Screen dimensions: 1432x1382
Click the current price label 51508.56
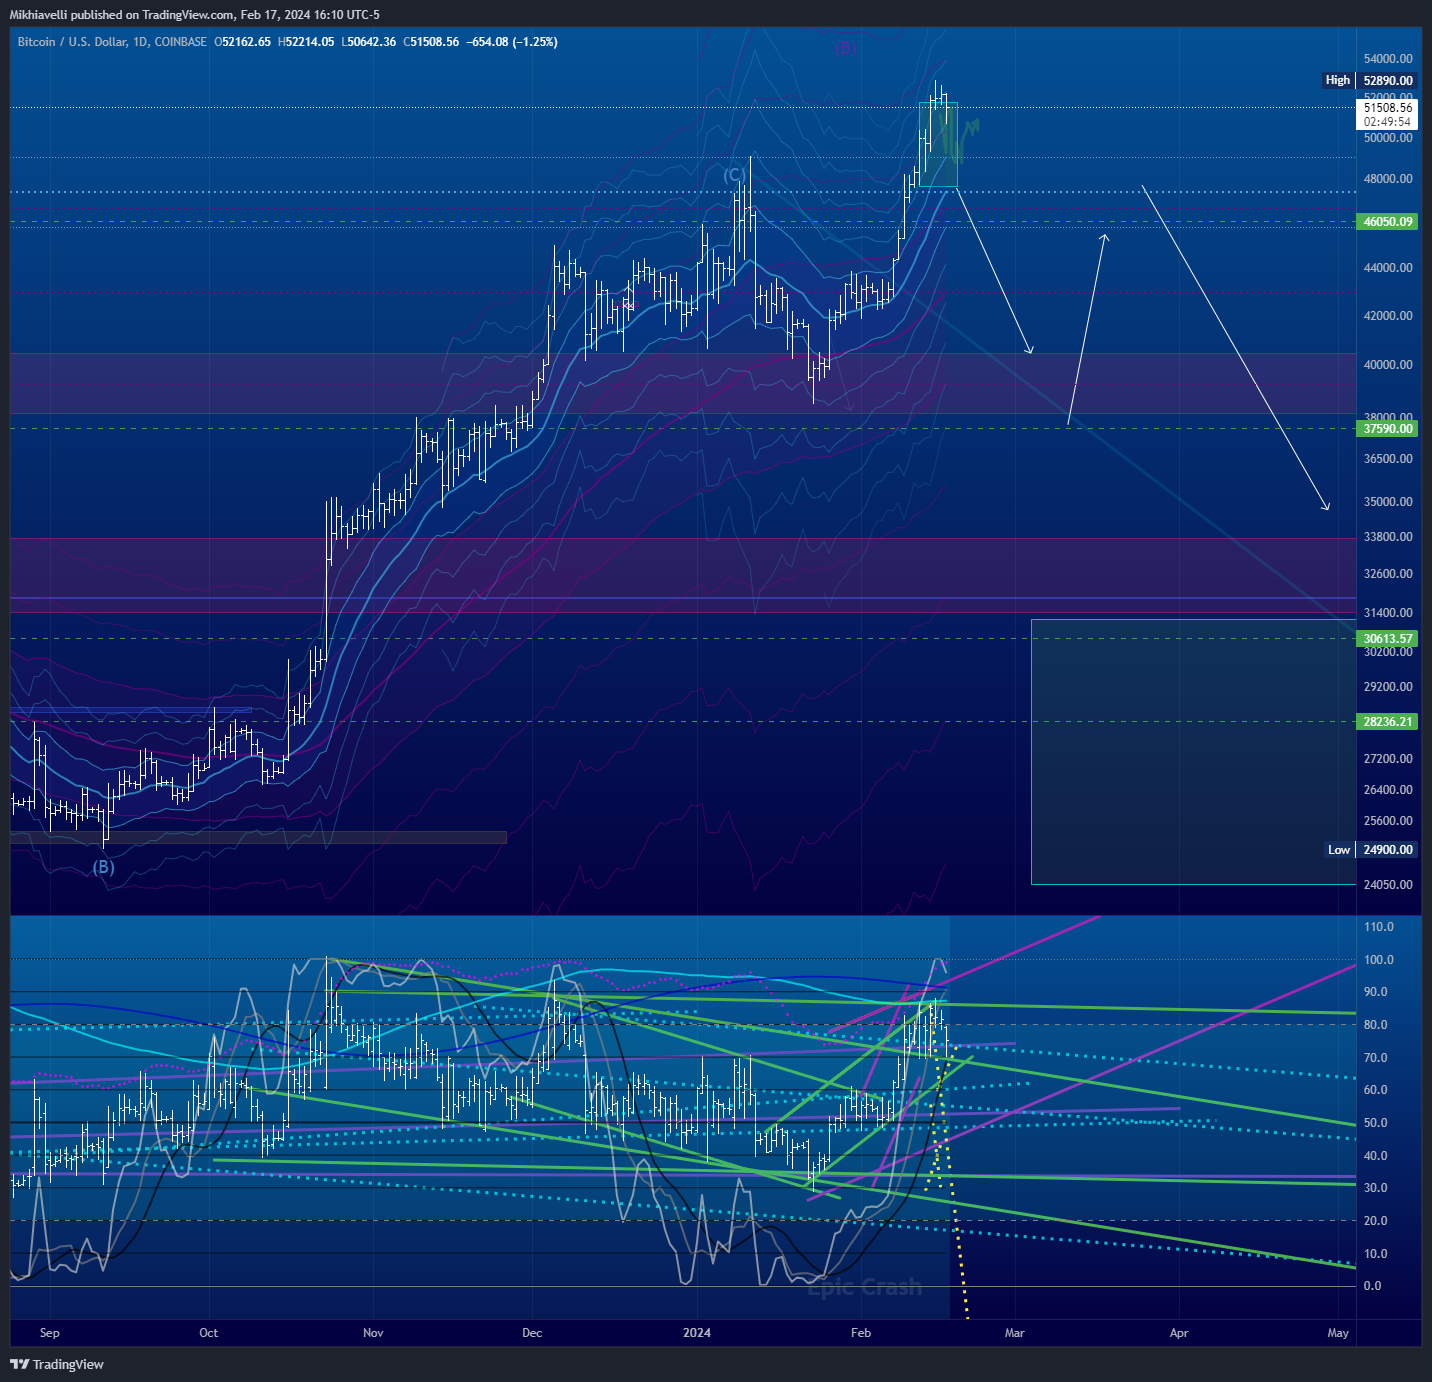point(1388,107)
